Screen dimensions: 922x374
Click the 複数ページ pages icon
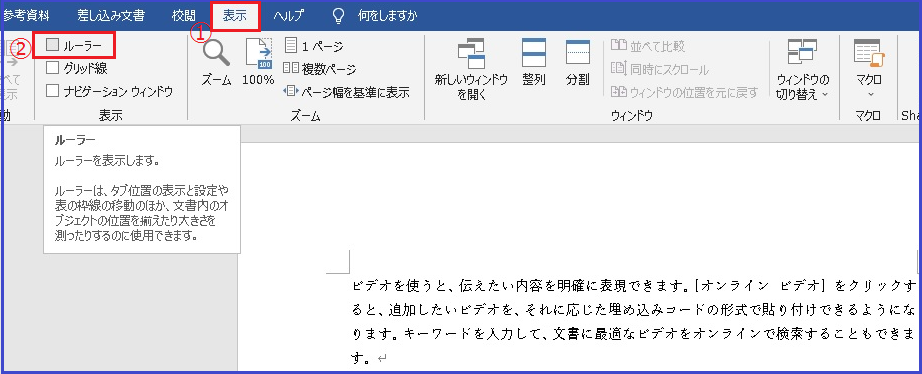pos(291,69)
